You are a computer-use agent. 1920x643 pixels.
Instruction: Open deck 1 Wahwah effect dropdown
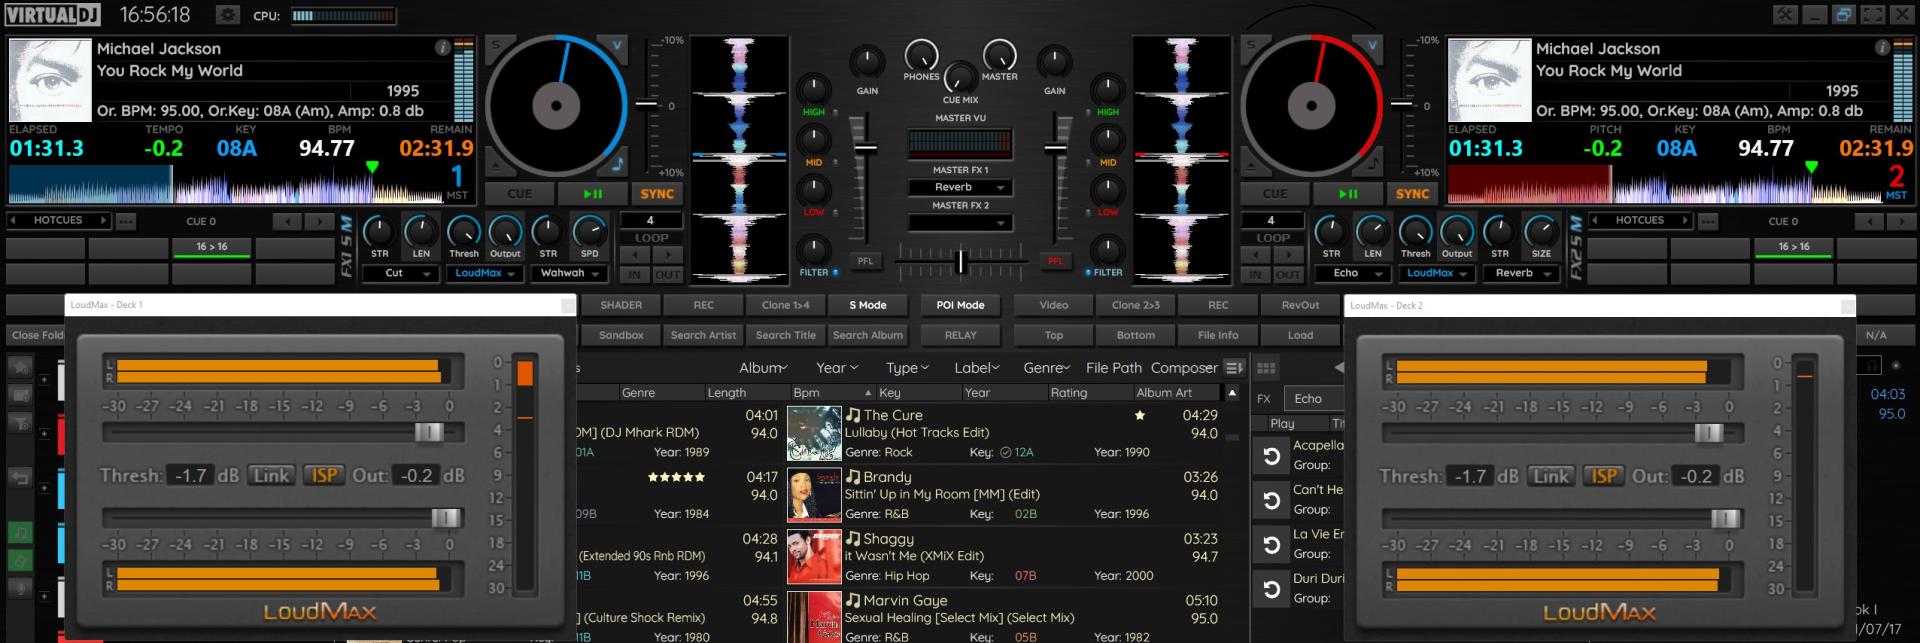[569, 273]
